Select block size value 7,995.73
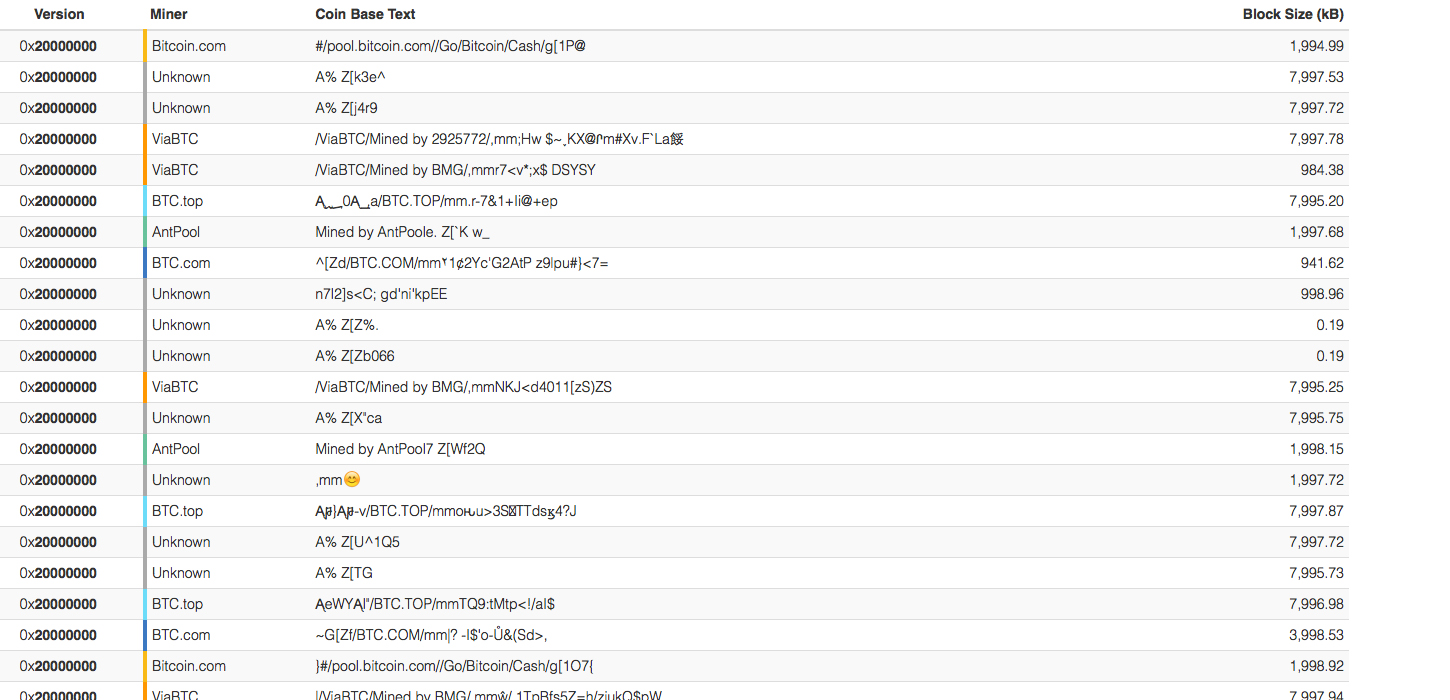 pos(1316,573)
